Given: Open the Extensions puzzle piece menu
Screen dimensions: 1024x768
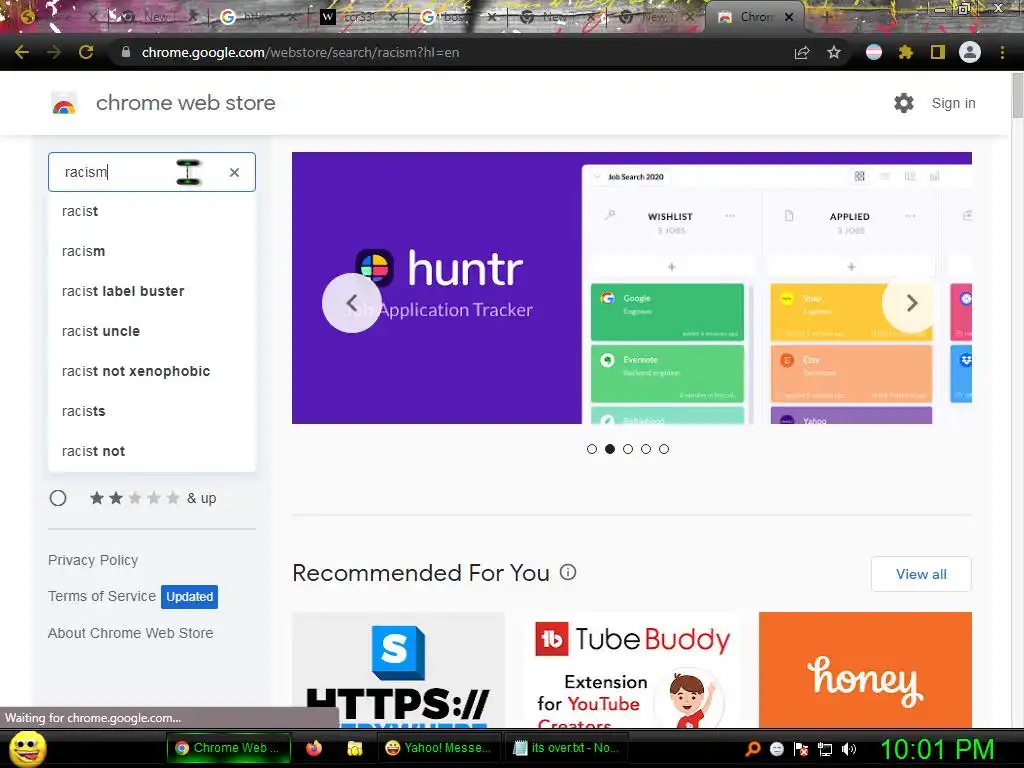Looking at the screenshot, I should click(905, 52).
